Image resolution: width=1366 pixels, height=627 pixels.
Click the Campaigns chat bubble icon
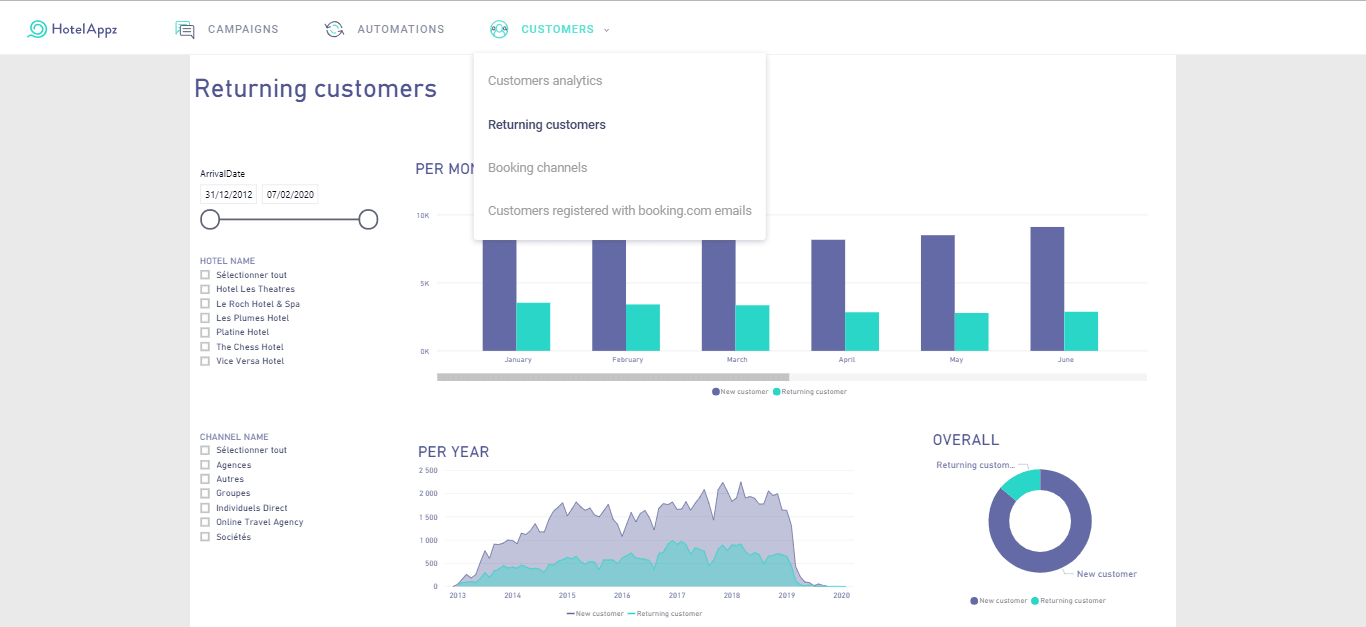click(185, 30)
